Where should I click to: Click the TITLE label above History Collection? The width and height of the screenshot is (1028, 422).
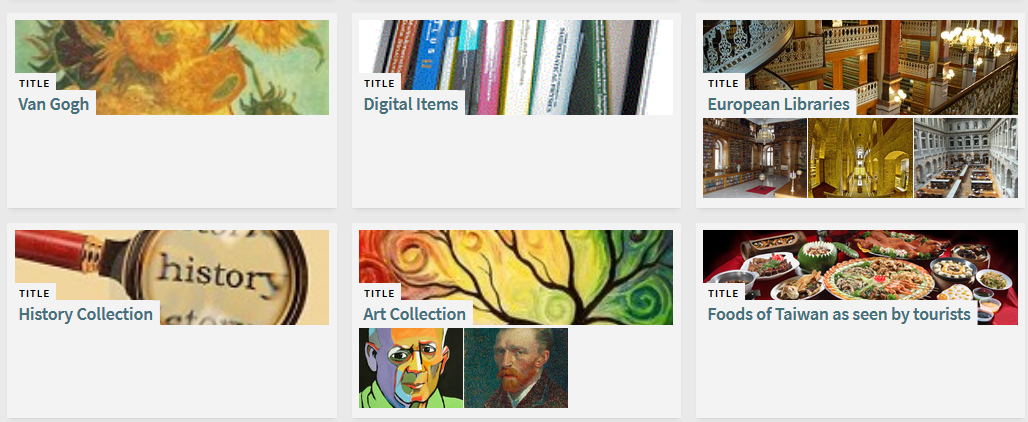point(34,293)
